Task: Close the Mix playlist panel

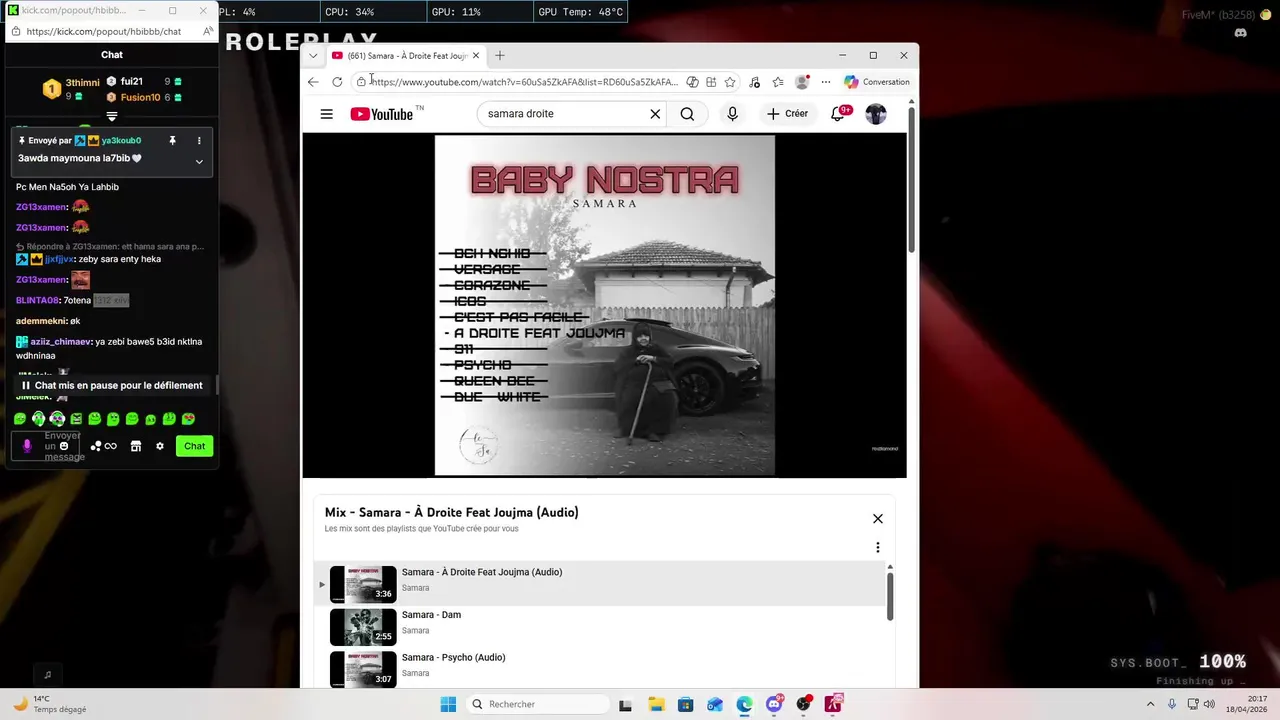Action: 878,518
